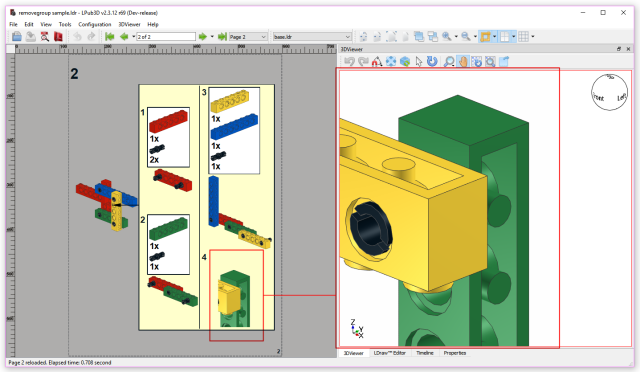Select the bottom 3DViewer tab

pyautogui.click(x=353, y=353)
